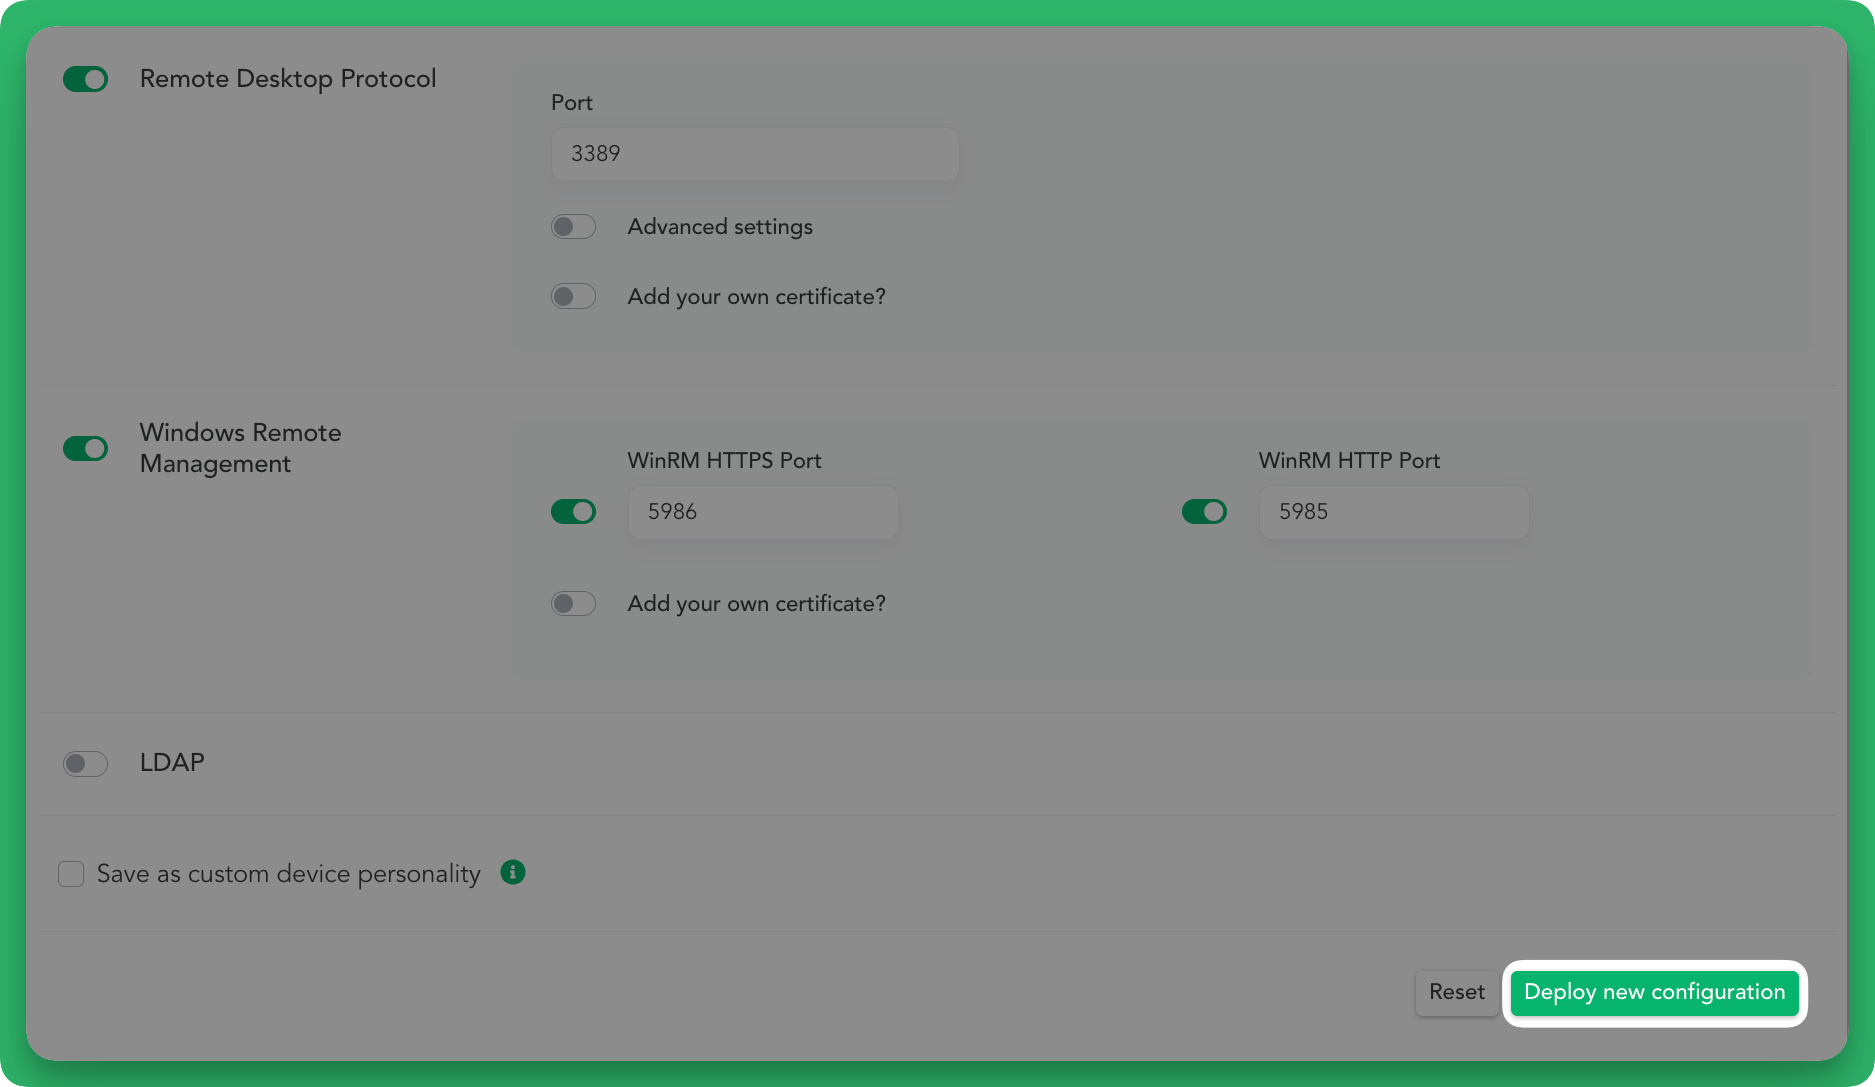Enable "Add your own certificate?" under RDP section

point(573,296)
